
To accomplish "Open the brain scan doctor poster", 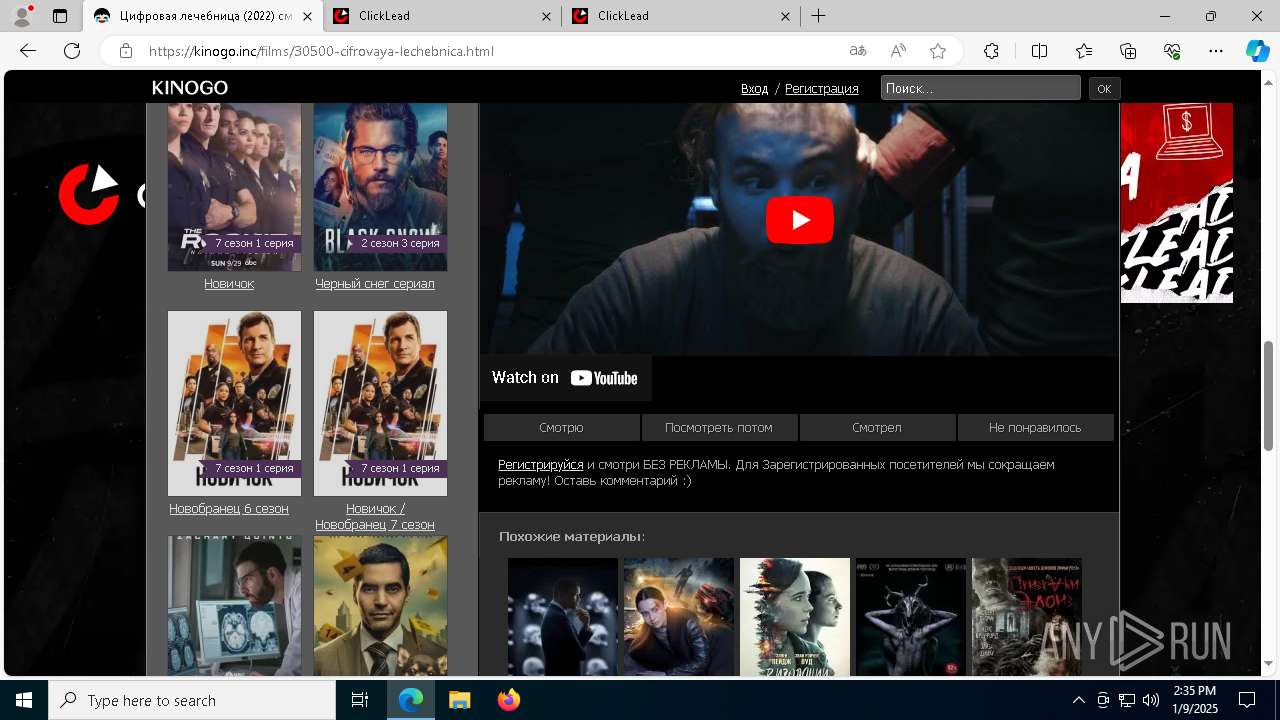I will (234, 606).
